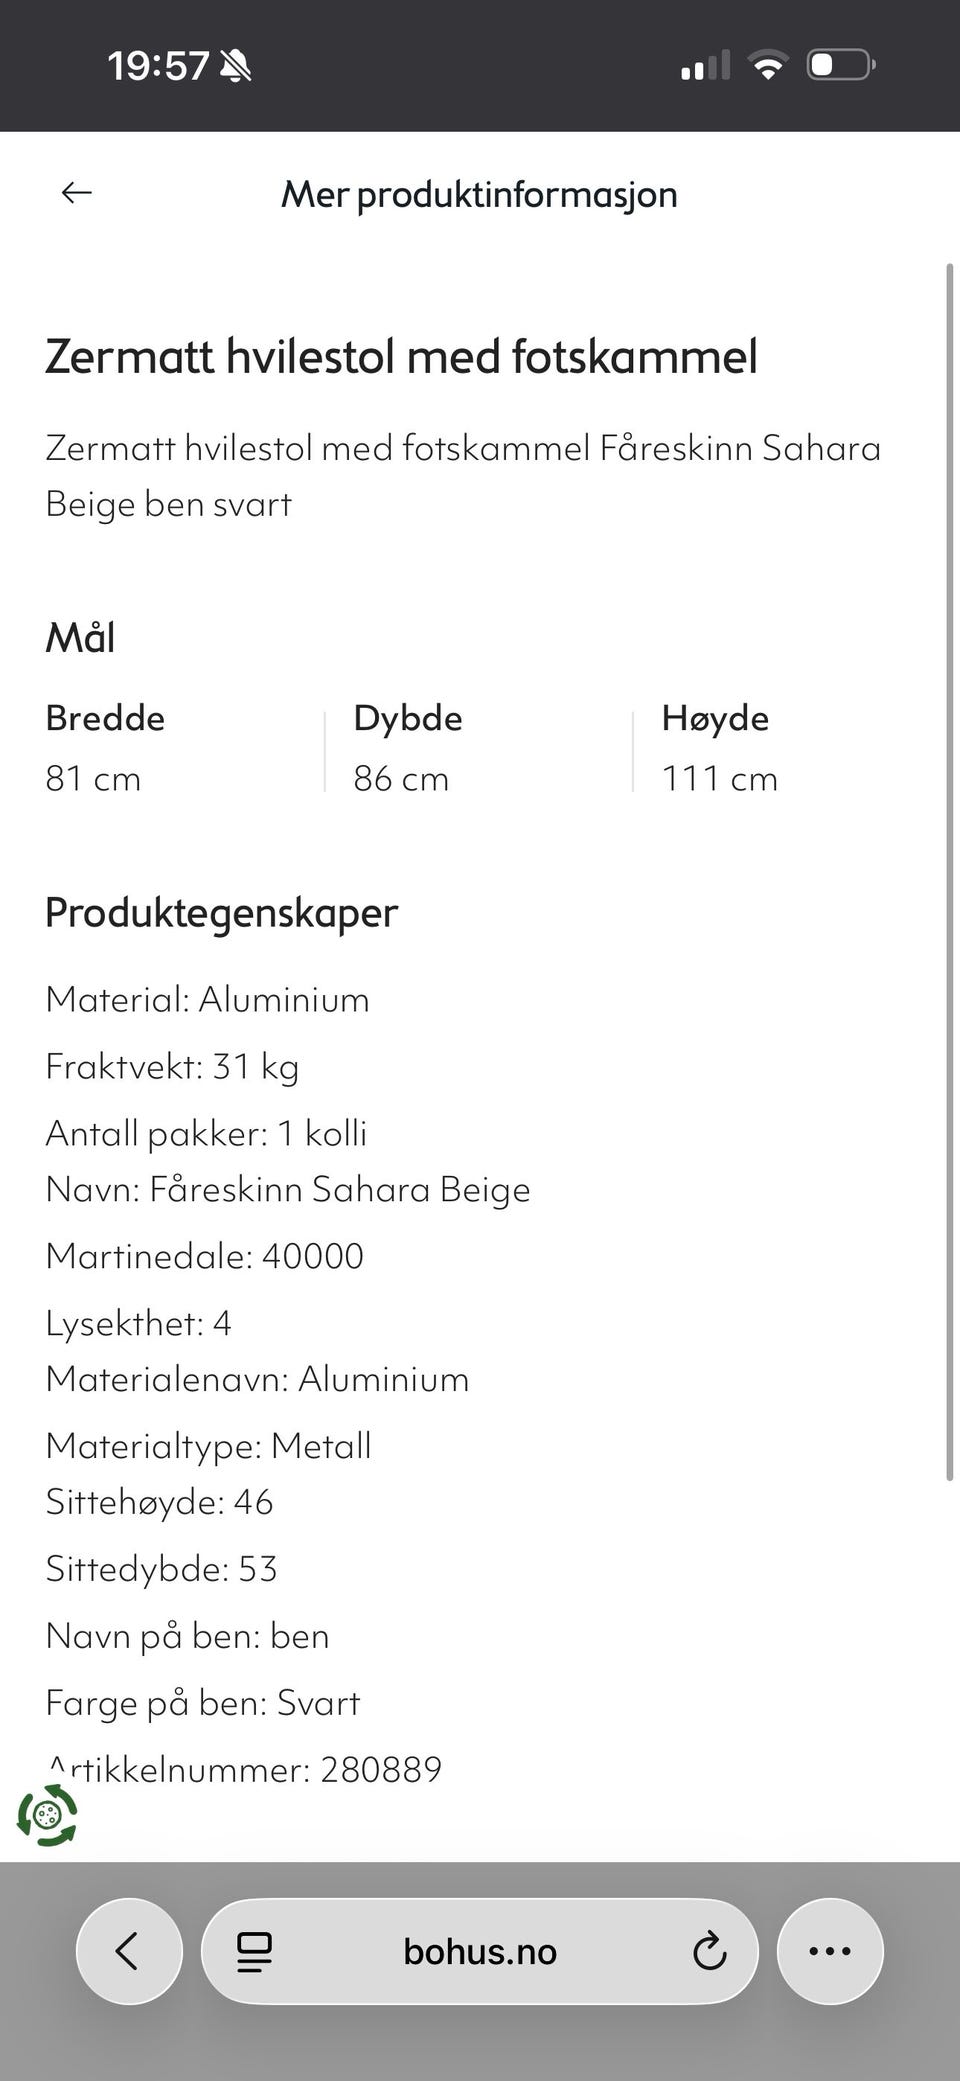Tap the browser back chevron button

(x=129, y=1950)
